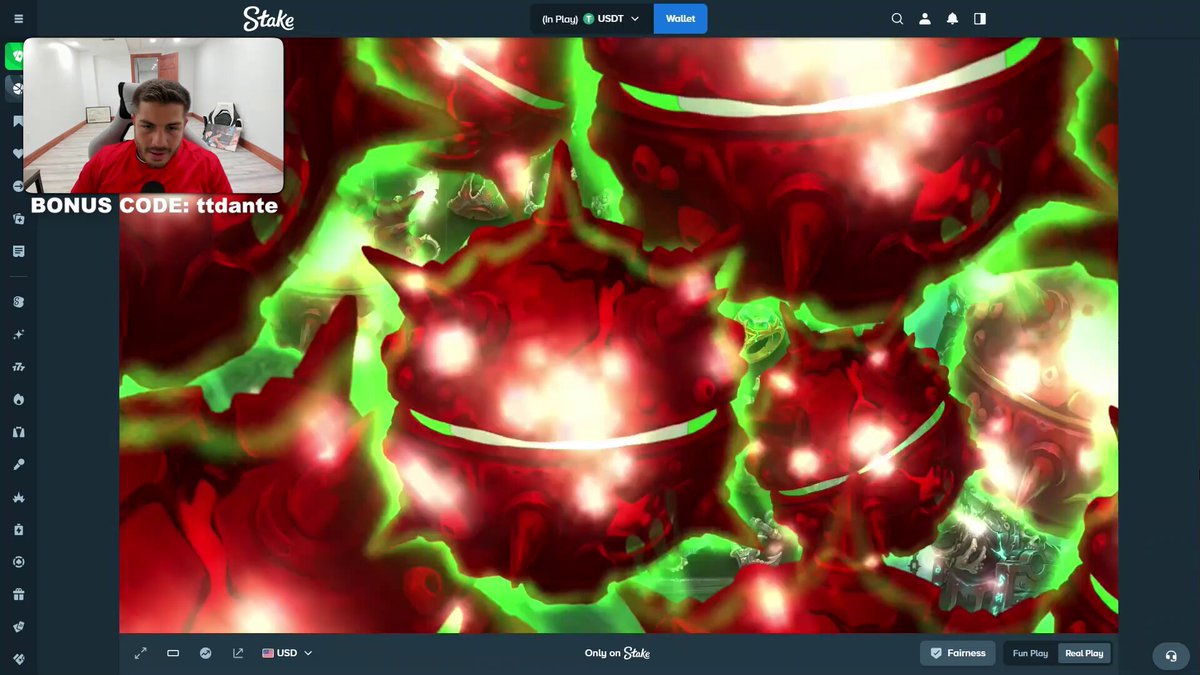
Task: Click the search magnifier icon
Action: (x=897, y=19)
